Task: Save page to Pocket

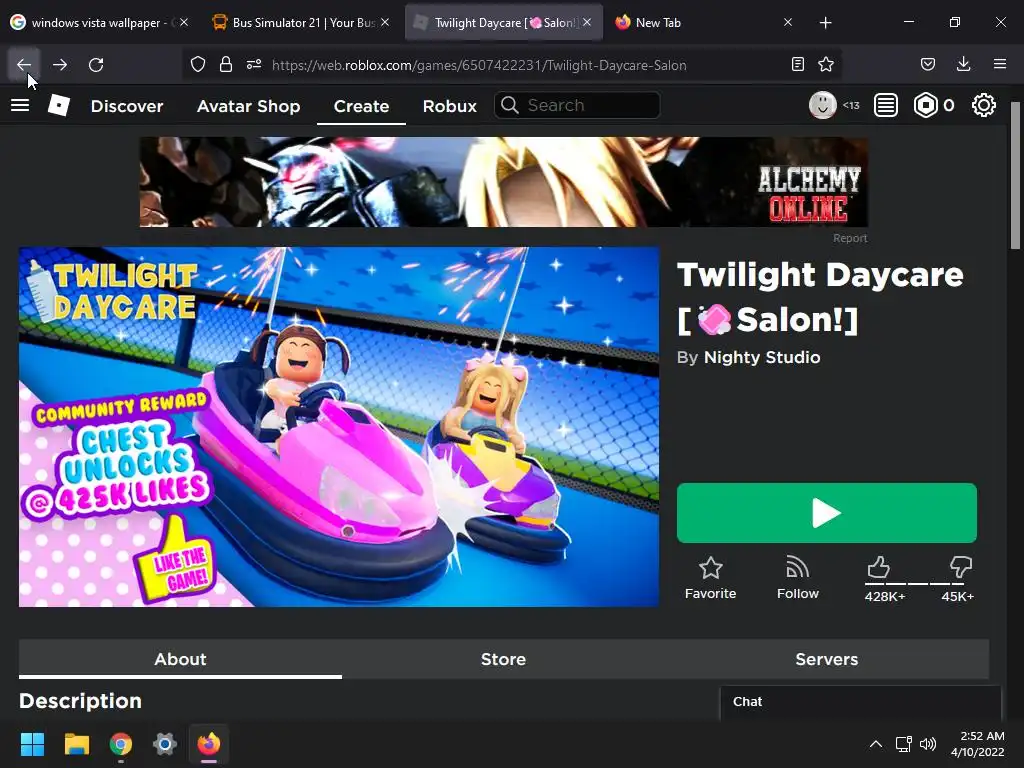Action: coord(928,64)
